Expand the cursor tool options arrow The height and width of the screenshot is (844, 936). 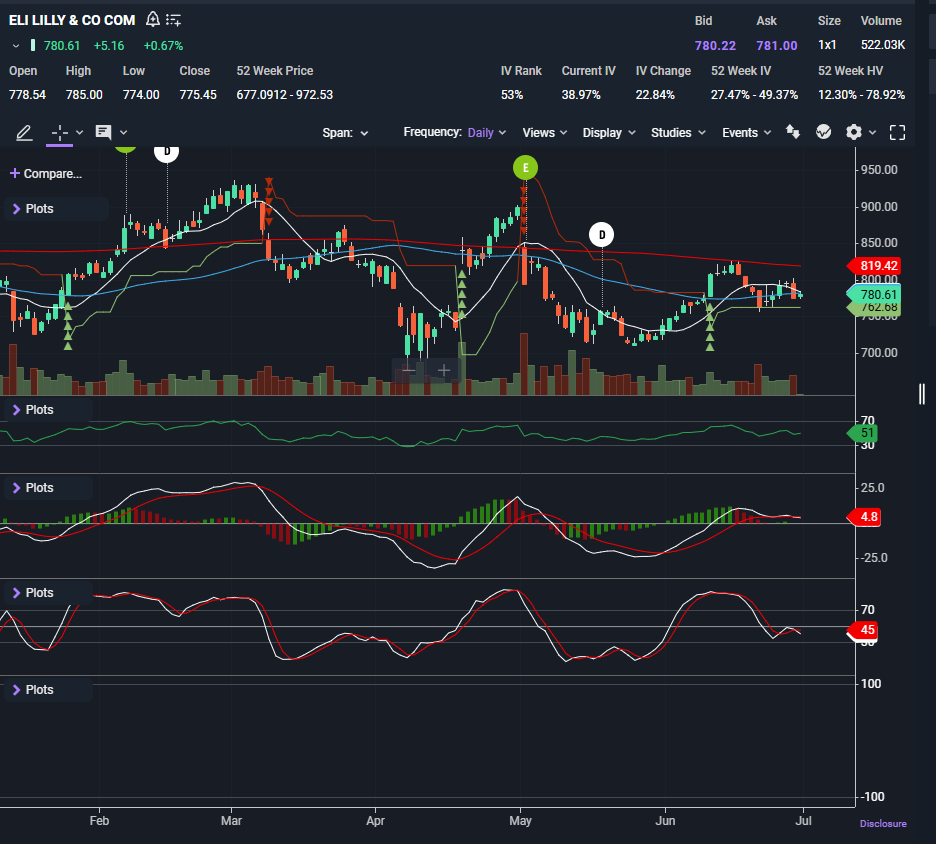[79, 133]
